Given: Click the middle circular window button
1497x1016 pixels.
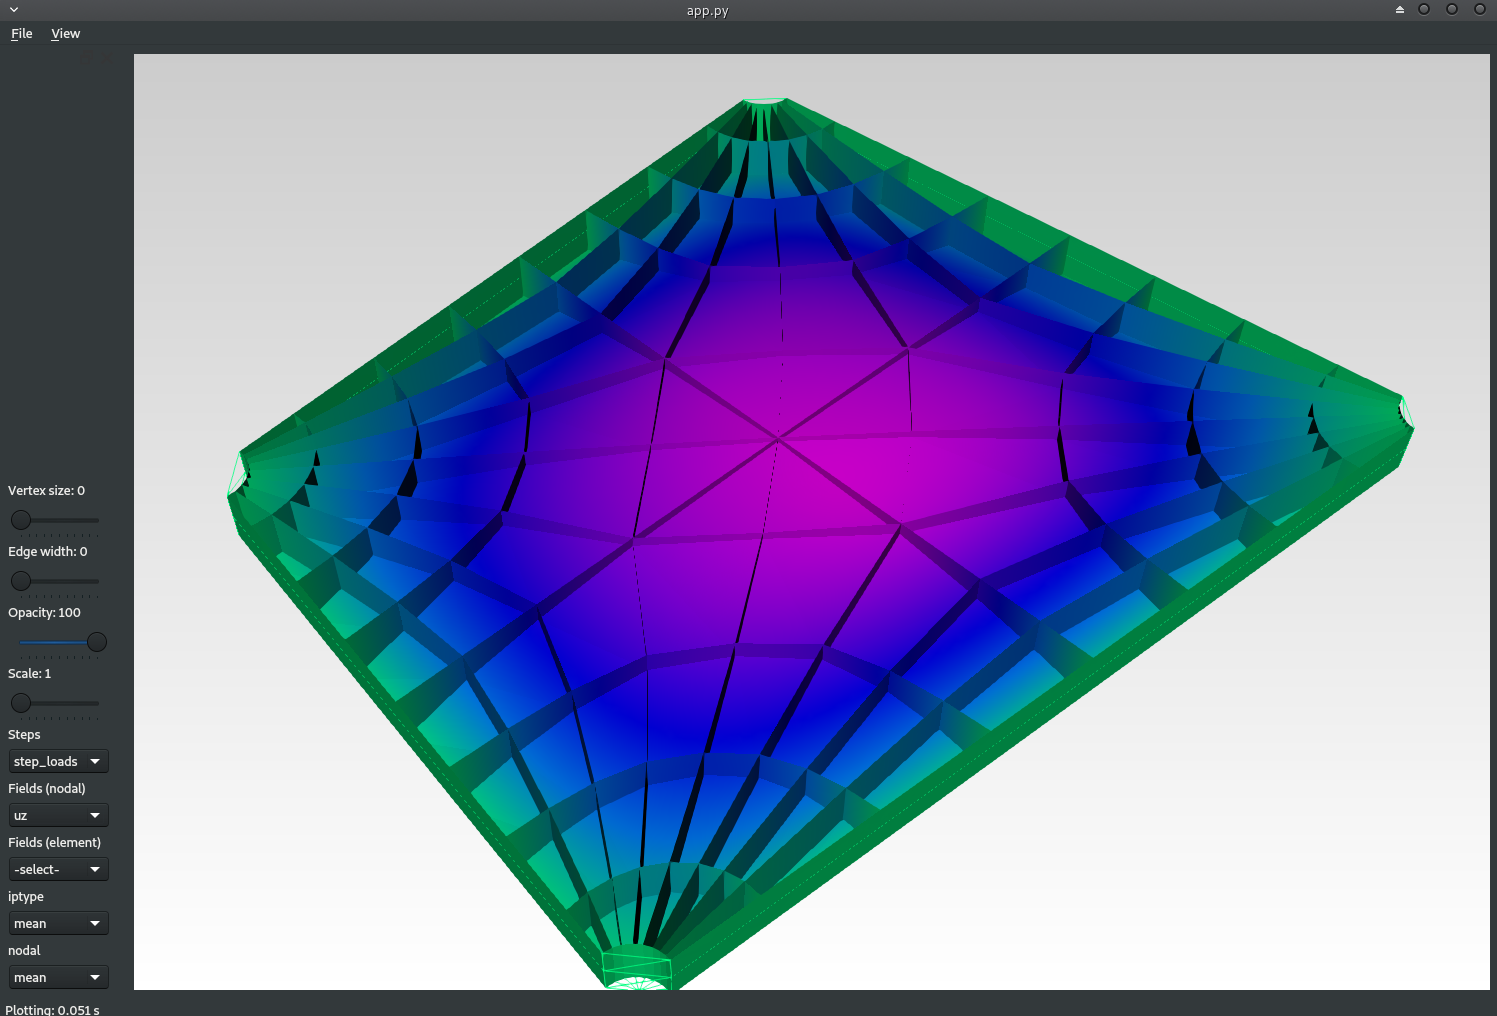Looking at the screenshot, I should (x=1452, y=10).
